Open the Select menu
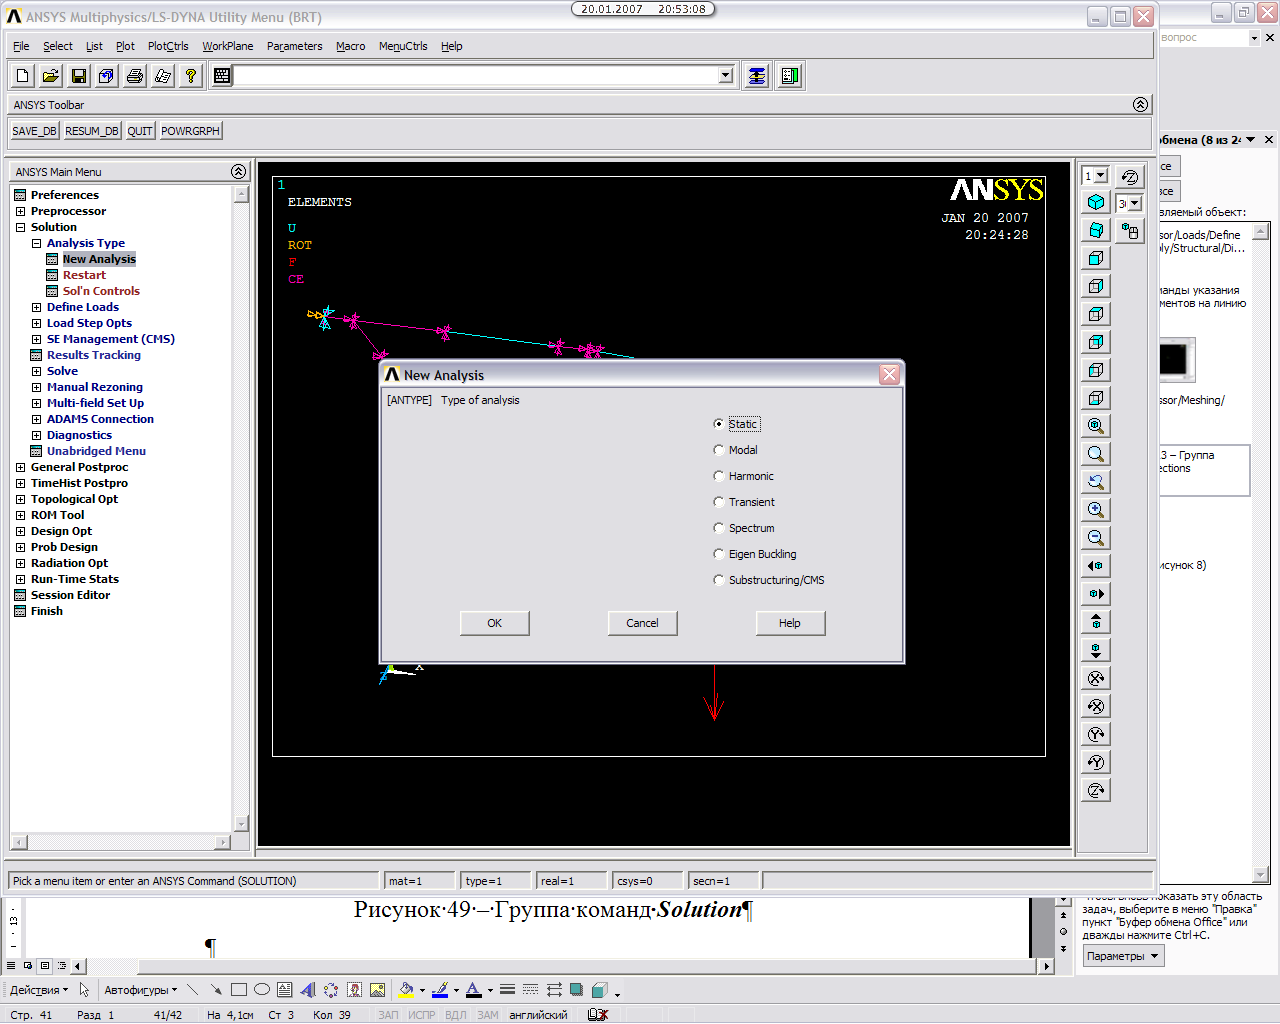Viewport: 1280px width, 1024px height. (57, 46)
